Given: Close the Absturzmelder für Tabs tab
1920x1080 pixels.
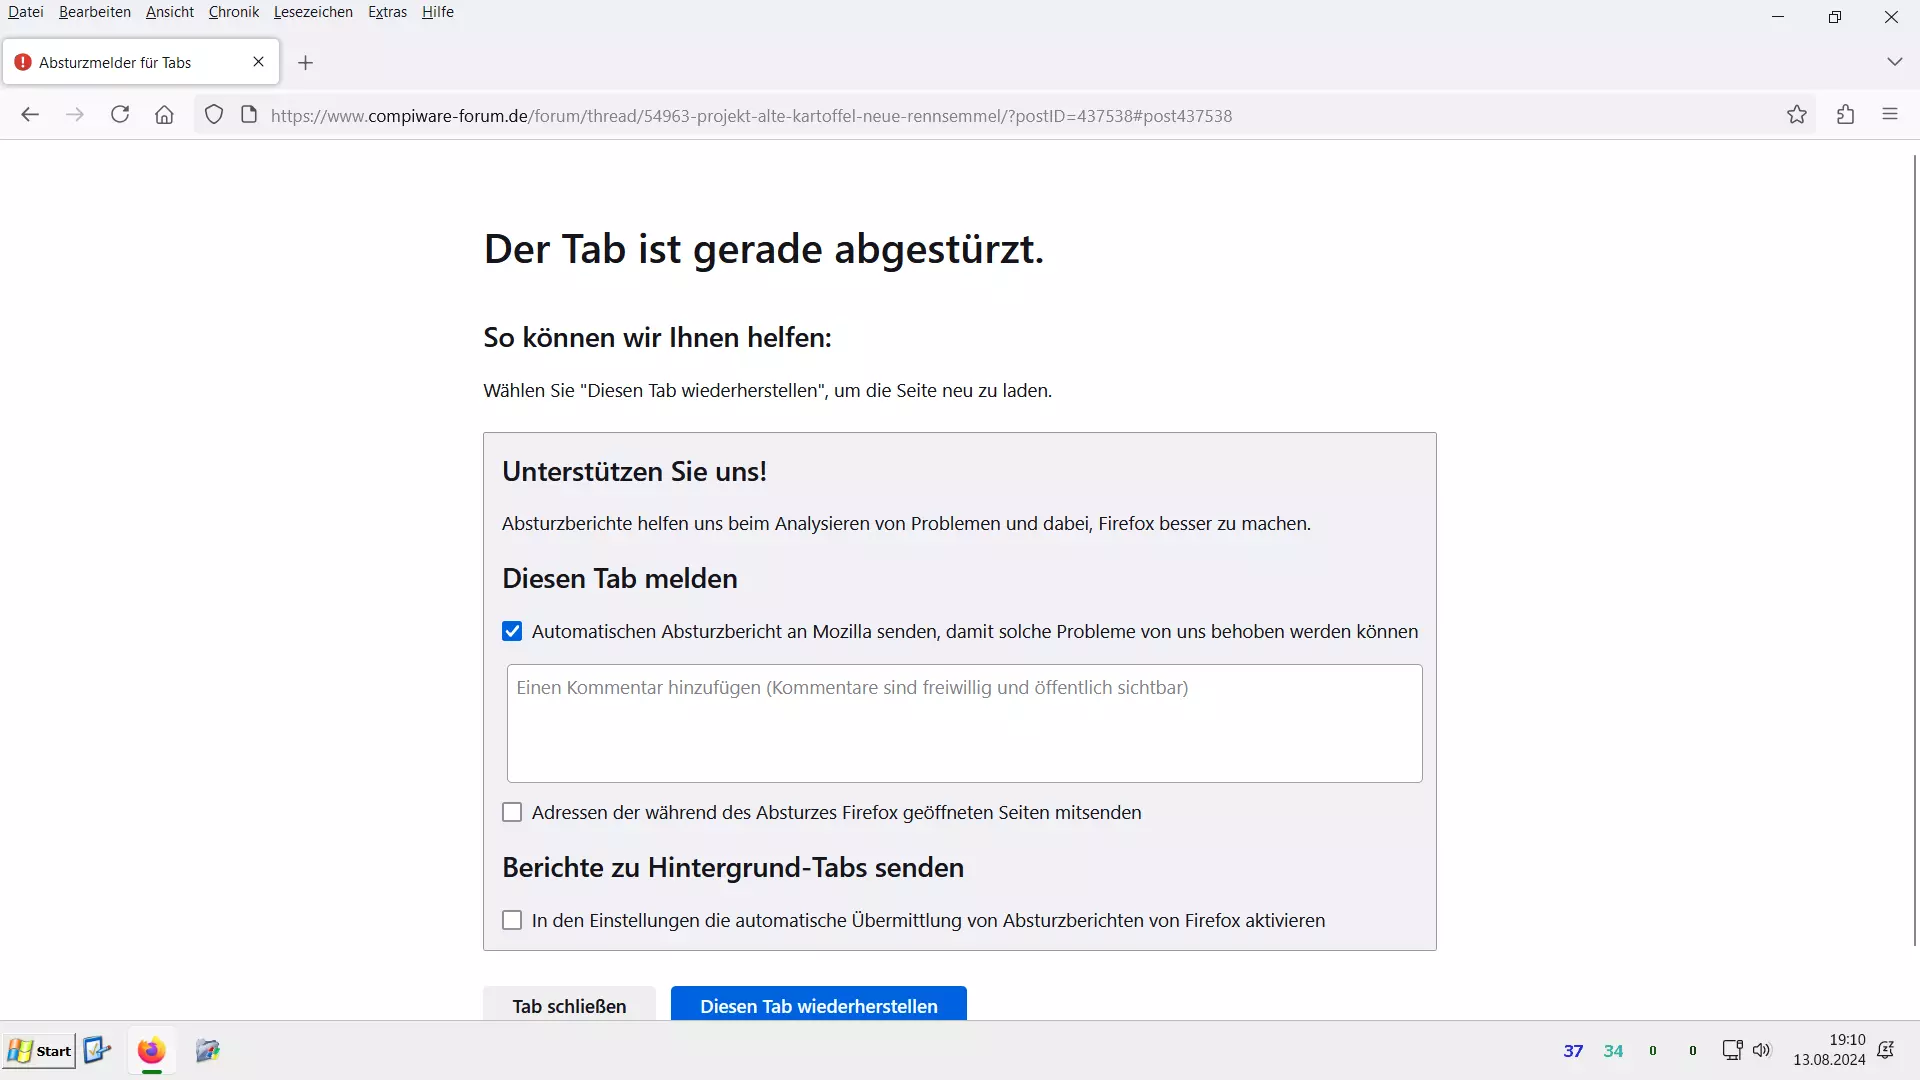Looking at the screenshot, I should pyautogui.click(x=258, y=62).
